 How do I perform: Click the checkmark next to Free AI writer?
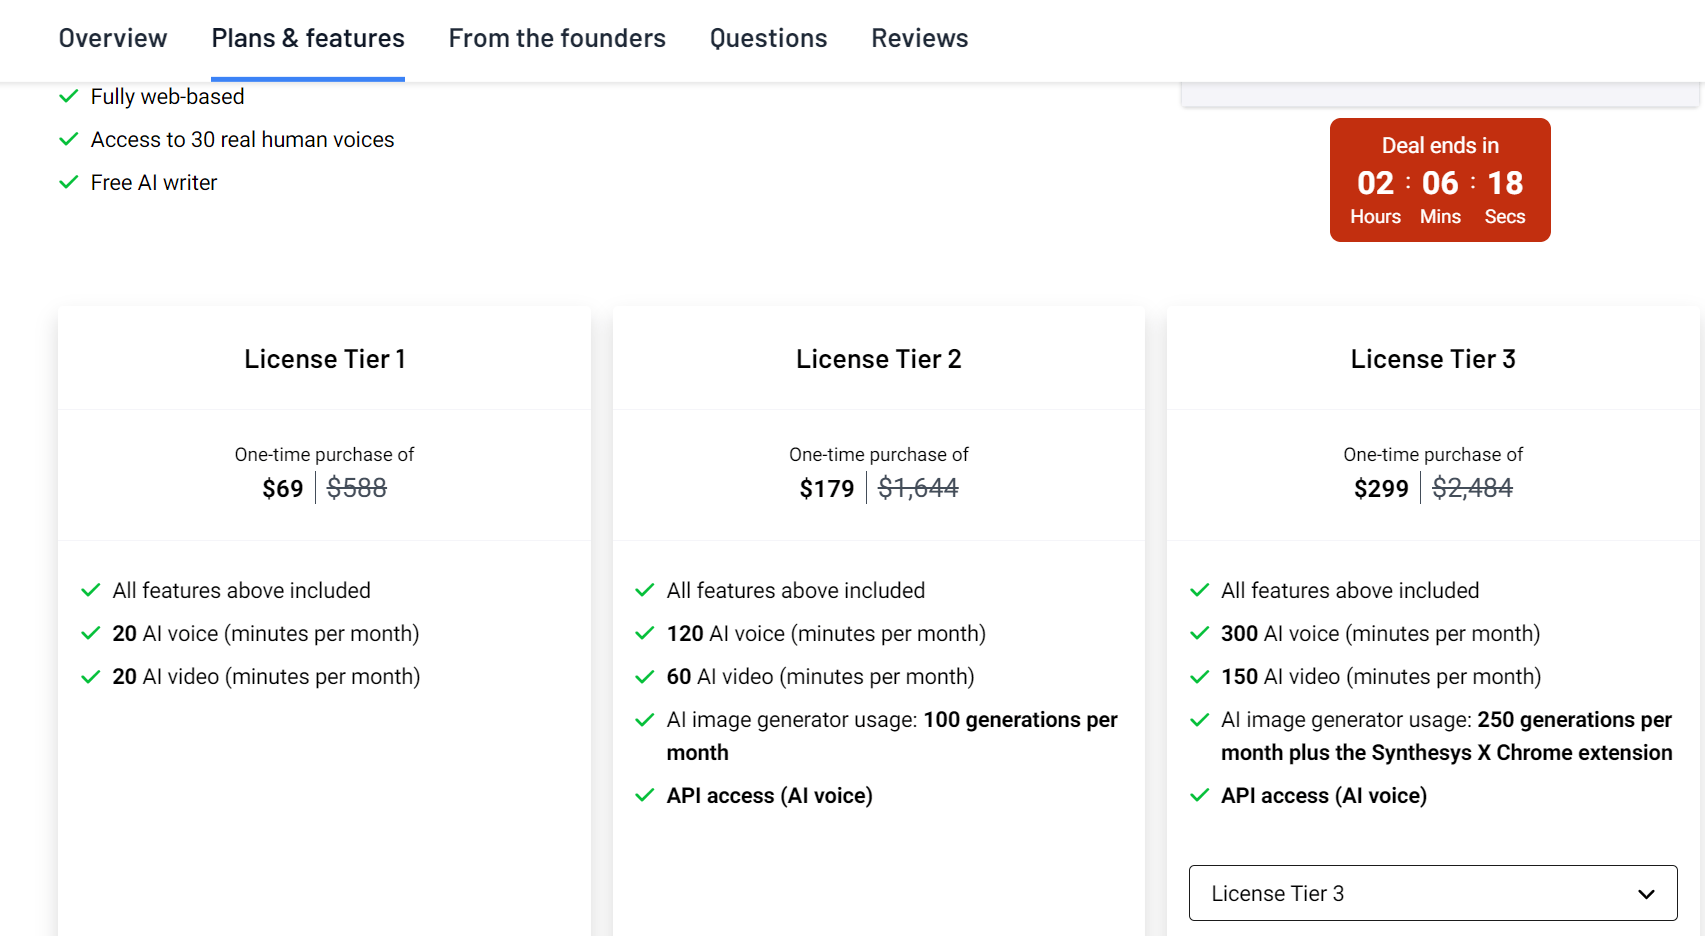[x=69, y=183]
